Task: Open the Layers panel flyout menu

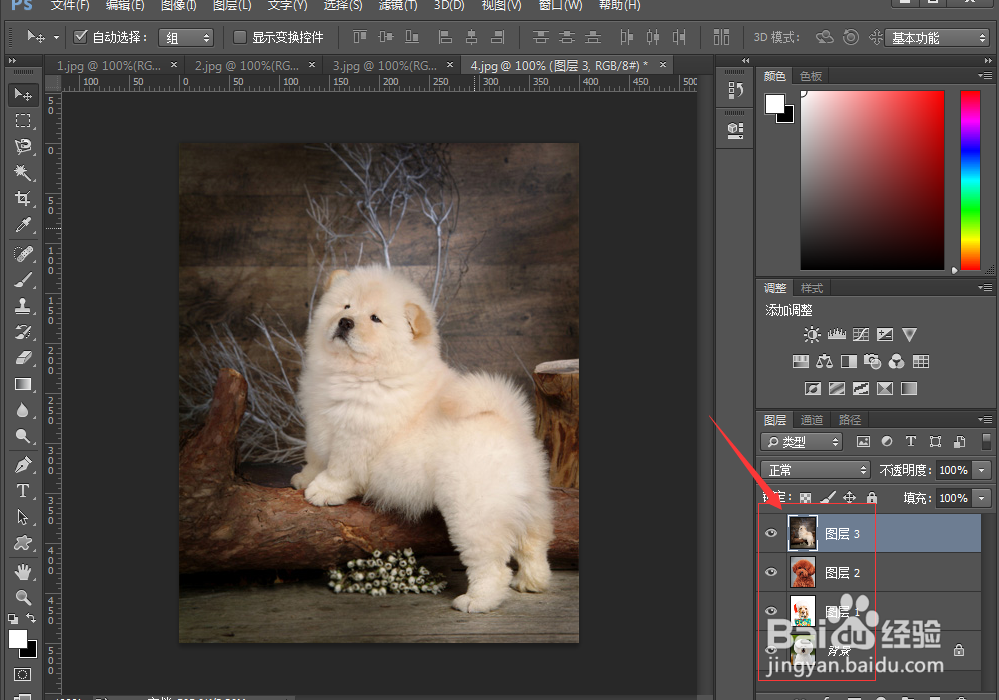Action: click(x=985, y=420)
